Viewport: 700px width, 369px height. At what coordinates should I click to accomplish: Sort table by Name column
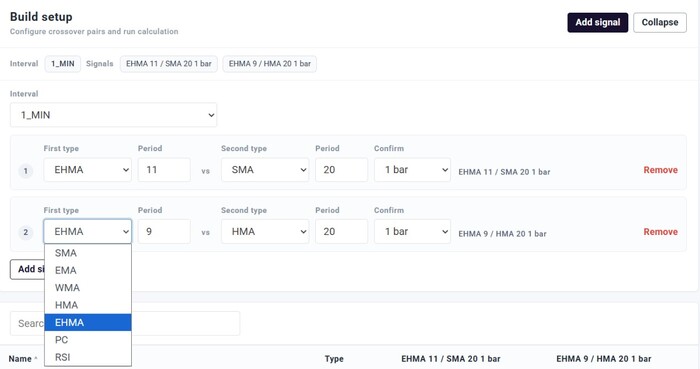23,359
